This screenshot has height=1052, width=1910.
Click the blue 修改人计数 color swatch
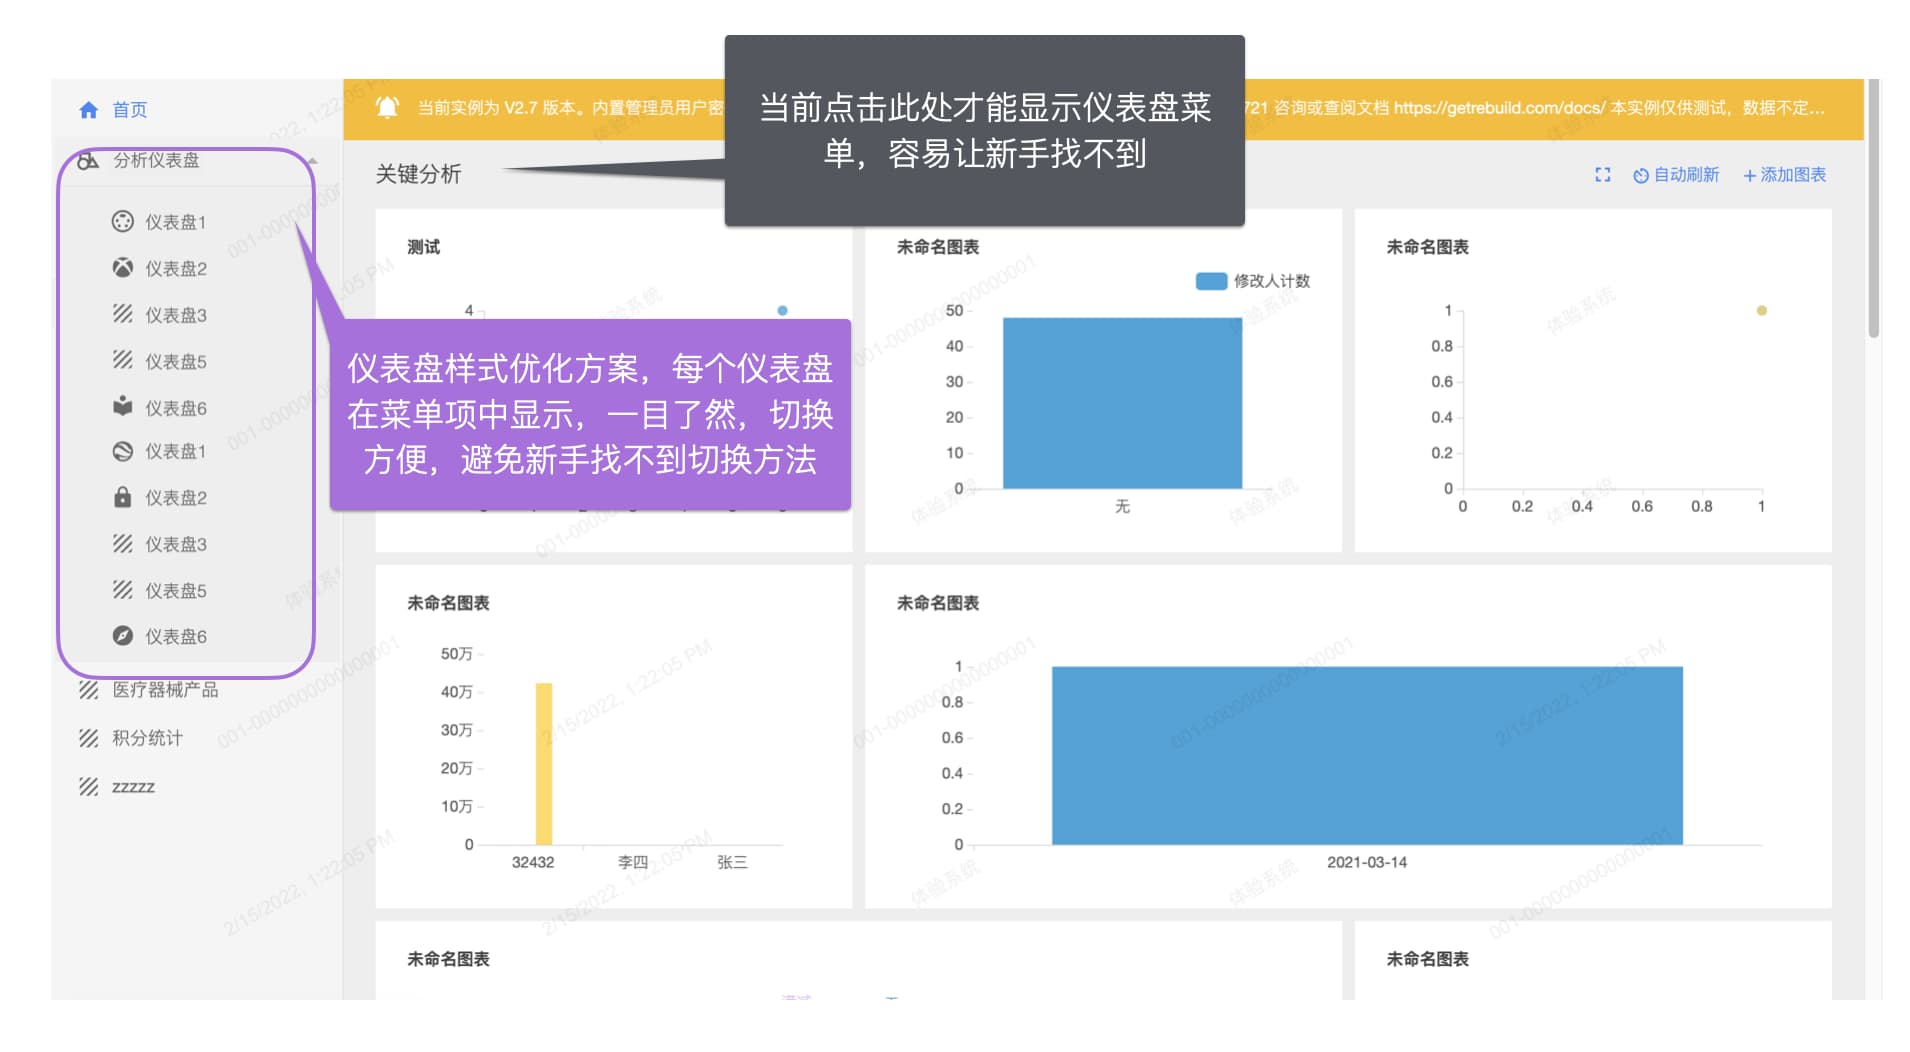click(x=1211, y=281)
